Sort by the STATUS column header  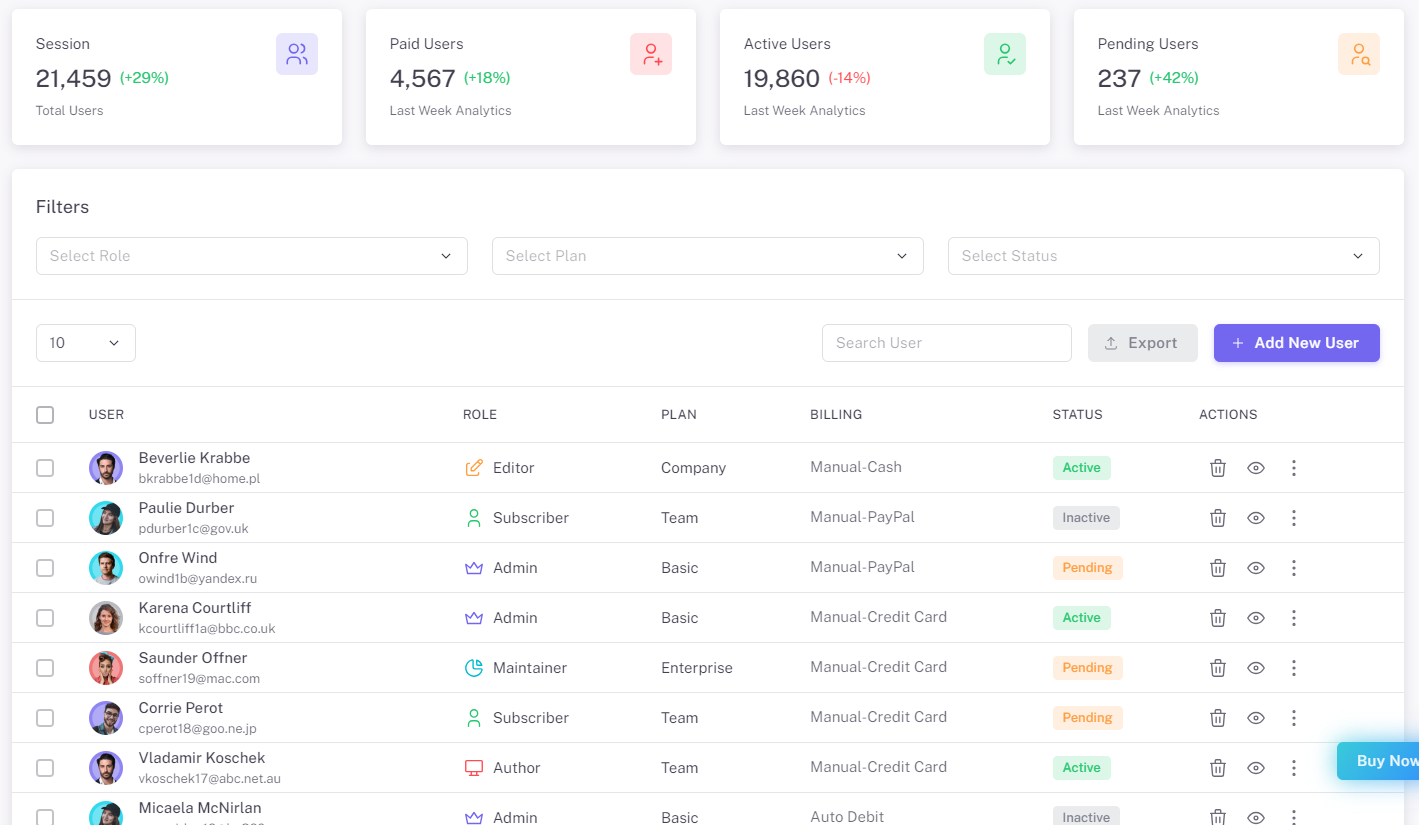[x=1077, y=415]
